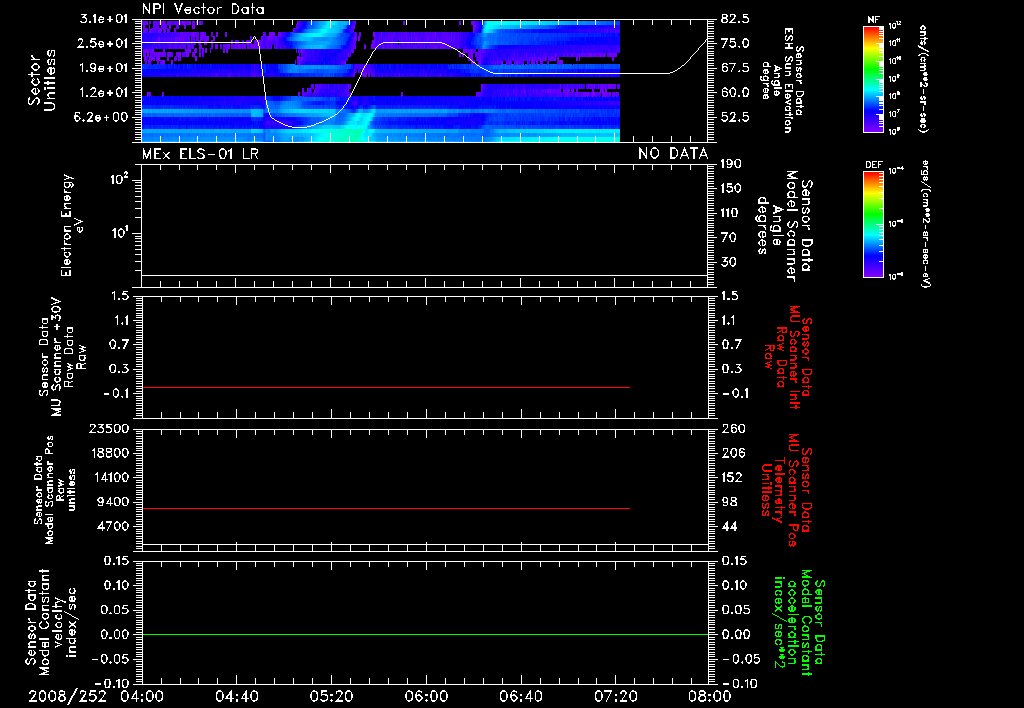
Task: Select the green 'Model Constant acceleration' title
Action: [x=800, y=622]
